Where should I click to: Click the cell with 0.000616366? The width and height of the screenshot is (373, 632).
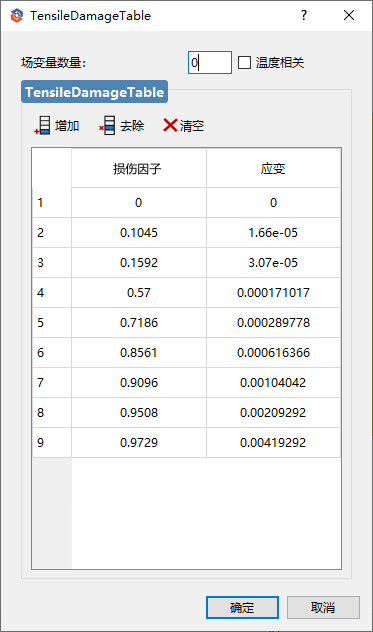[273, 353]
